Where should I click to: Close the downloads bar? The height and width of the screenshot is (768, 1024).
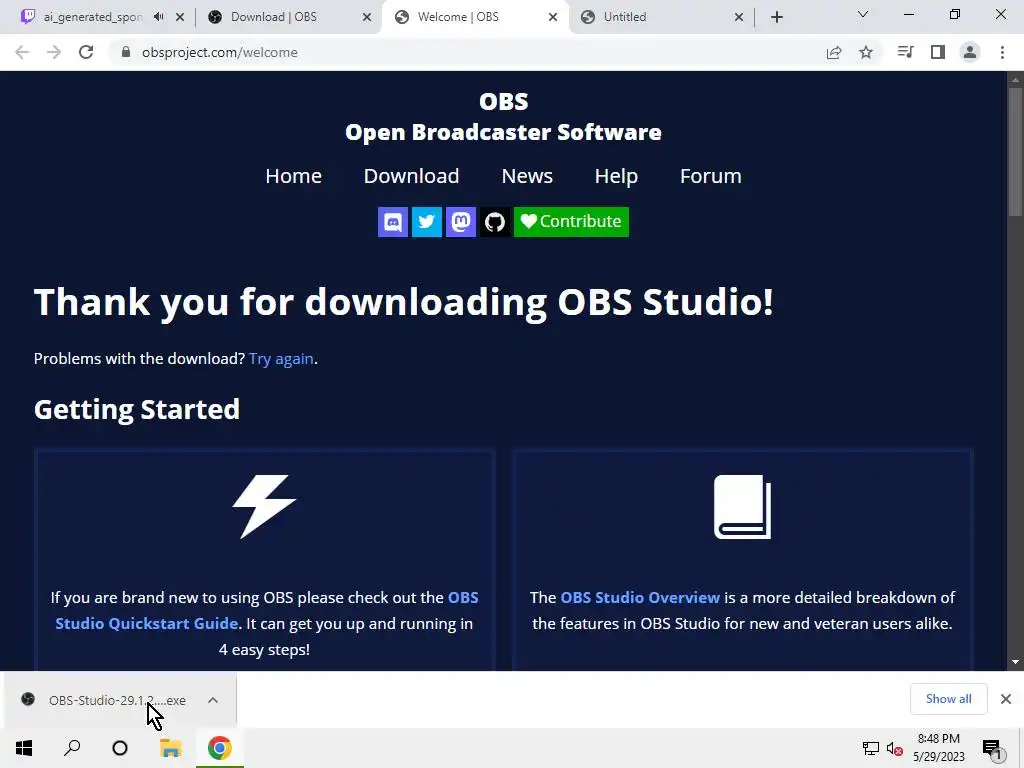(1006, 699)
